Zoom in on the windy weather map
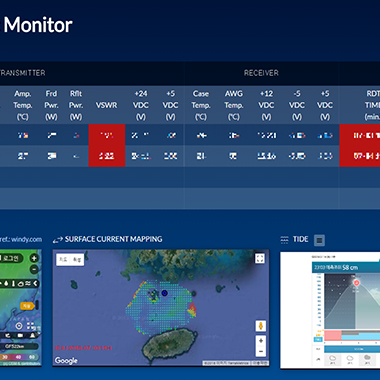The image size is (380, 380). pos(34,258)
